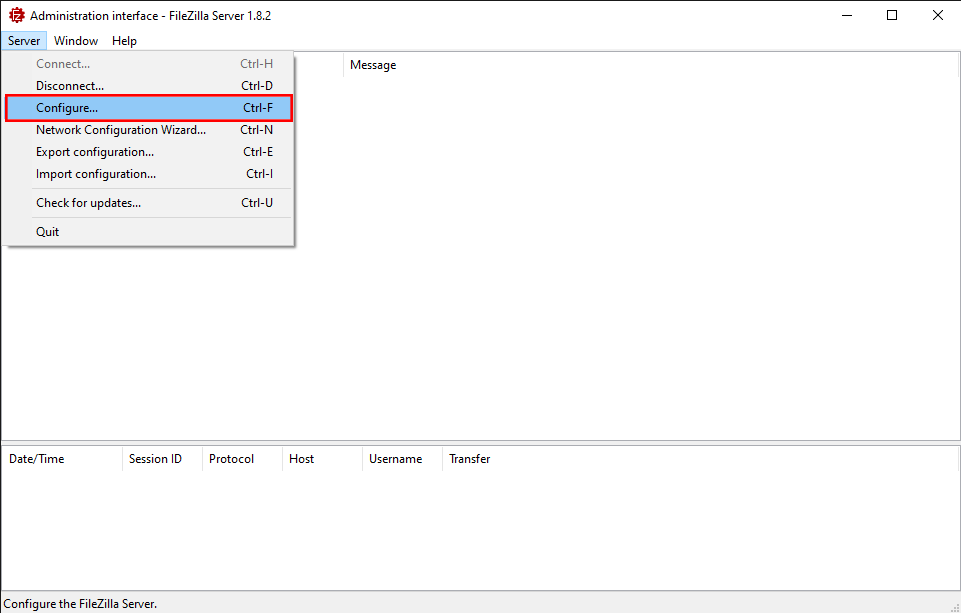Select Check for updates... entry
Image resolution: width=961 pixels, height=613 pixels.
tap(149, 203)
